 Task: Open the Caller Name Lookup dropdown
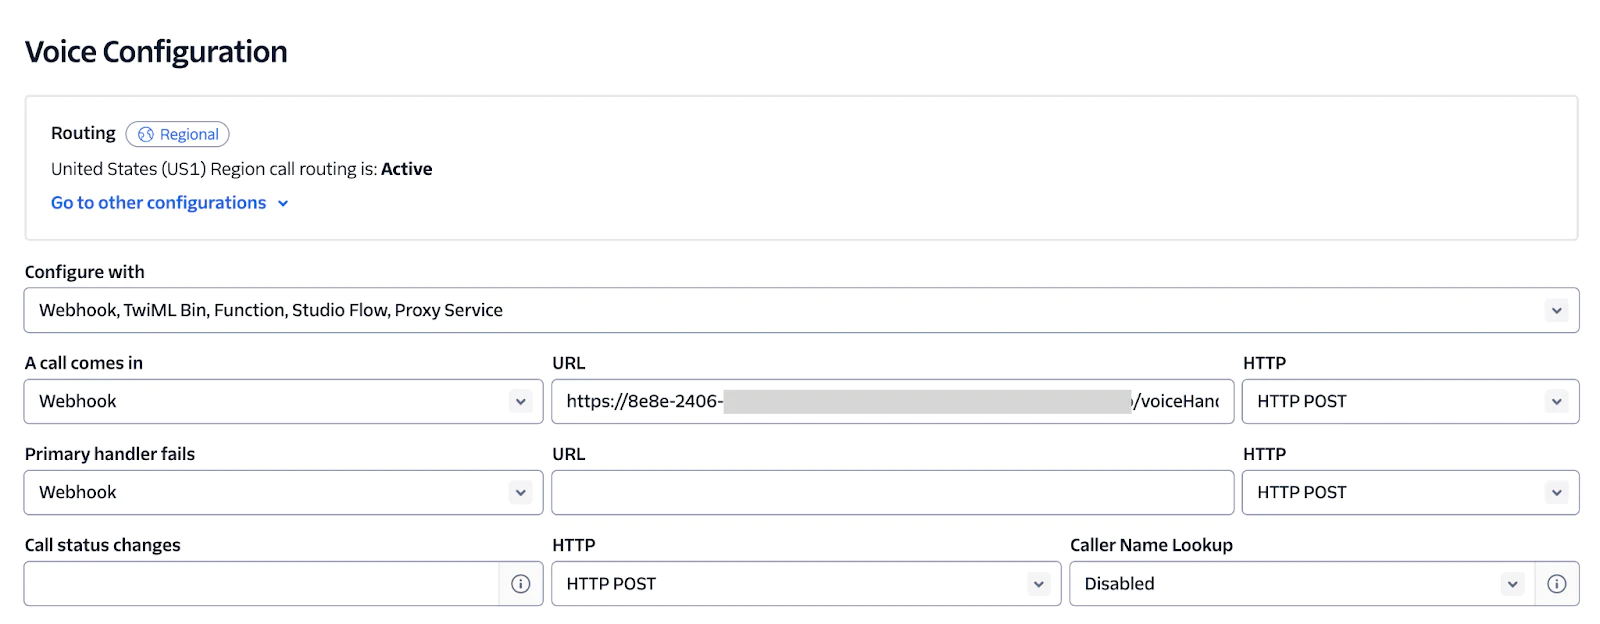(x=1302, y=583)
